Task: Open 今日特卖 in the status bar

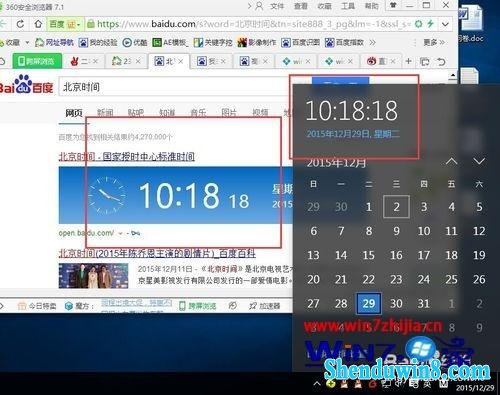Action: pyautogui.click(x=37, y=305)
